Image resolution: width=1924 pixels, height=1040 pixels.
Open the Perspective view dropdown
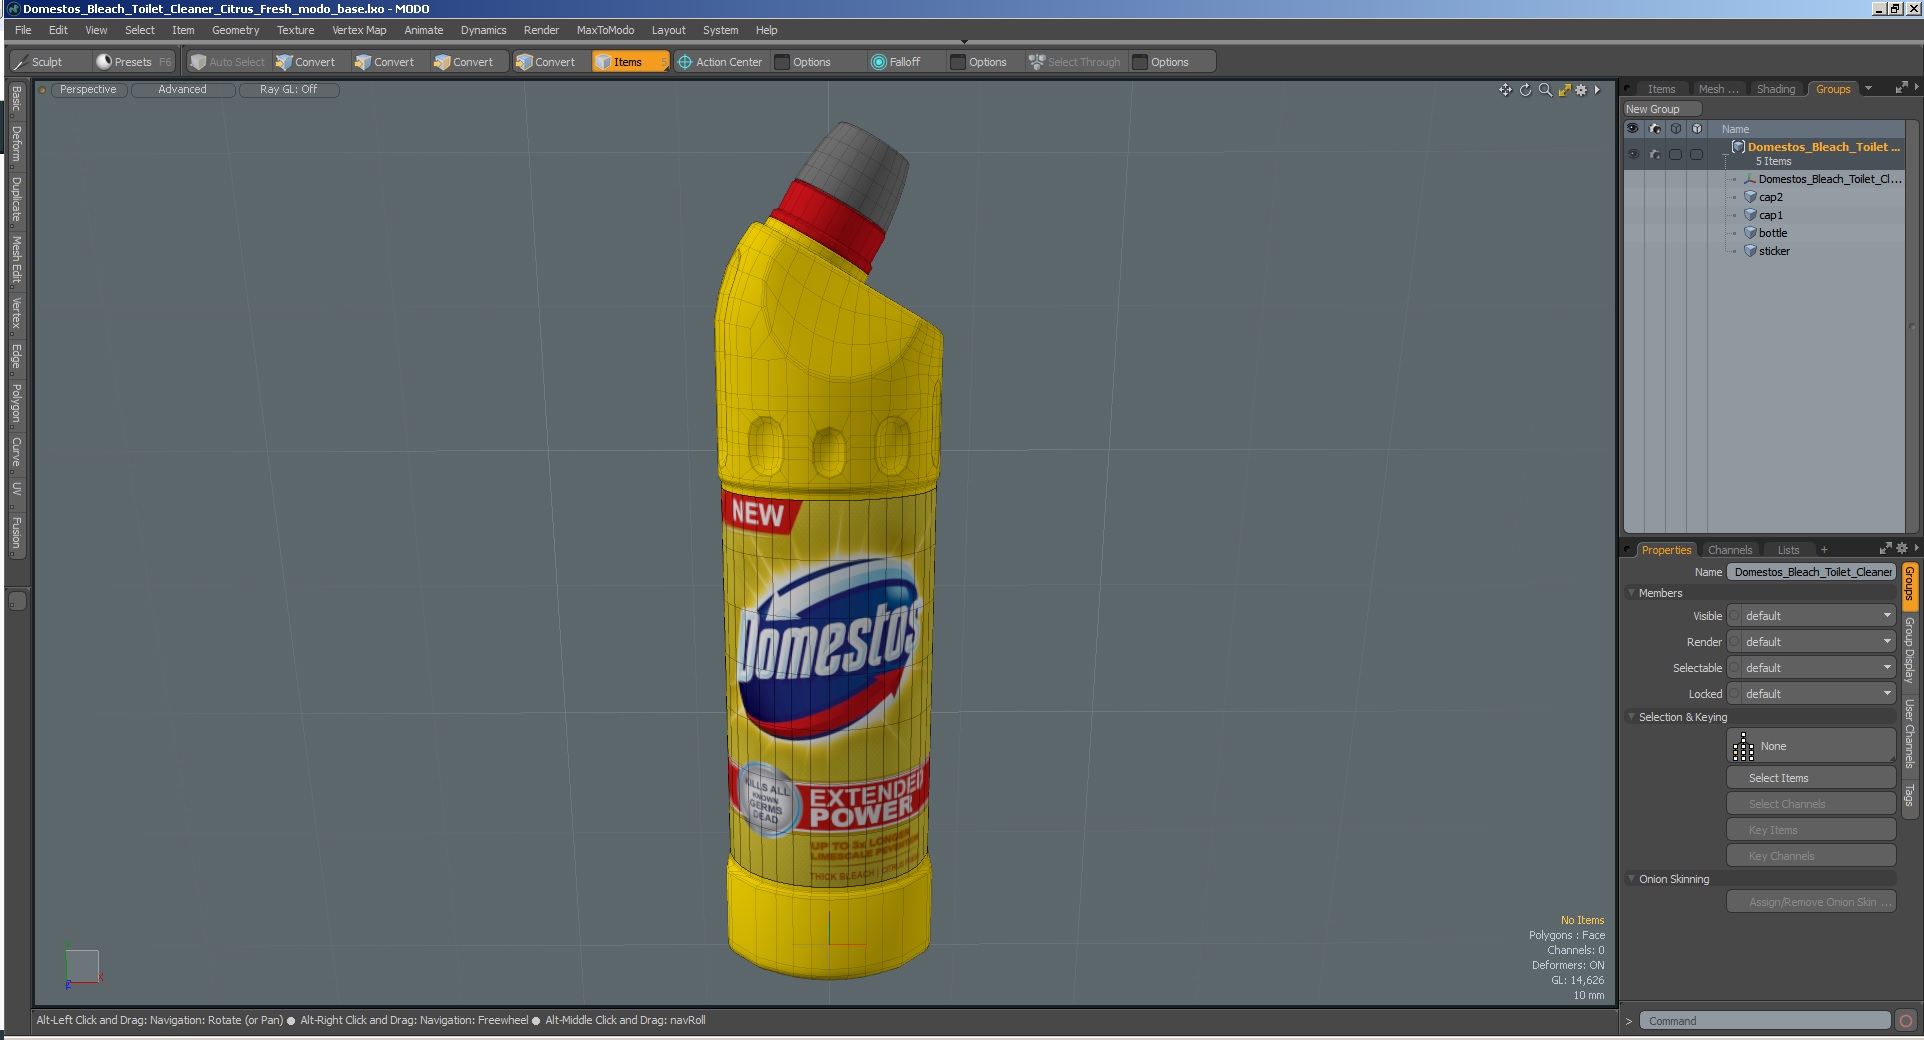pyautogui.click(x=88, y=90)
